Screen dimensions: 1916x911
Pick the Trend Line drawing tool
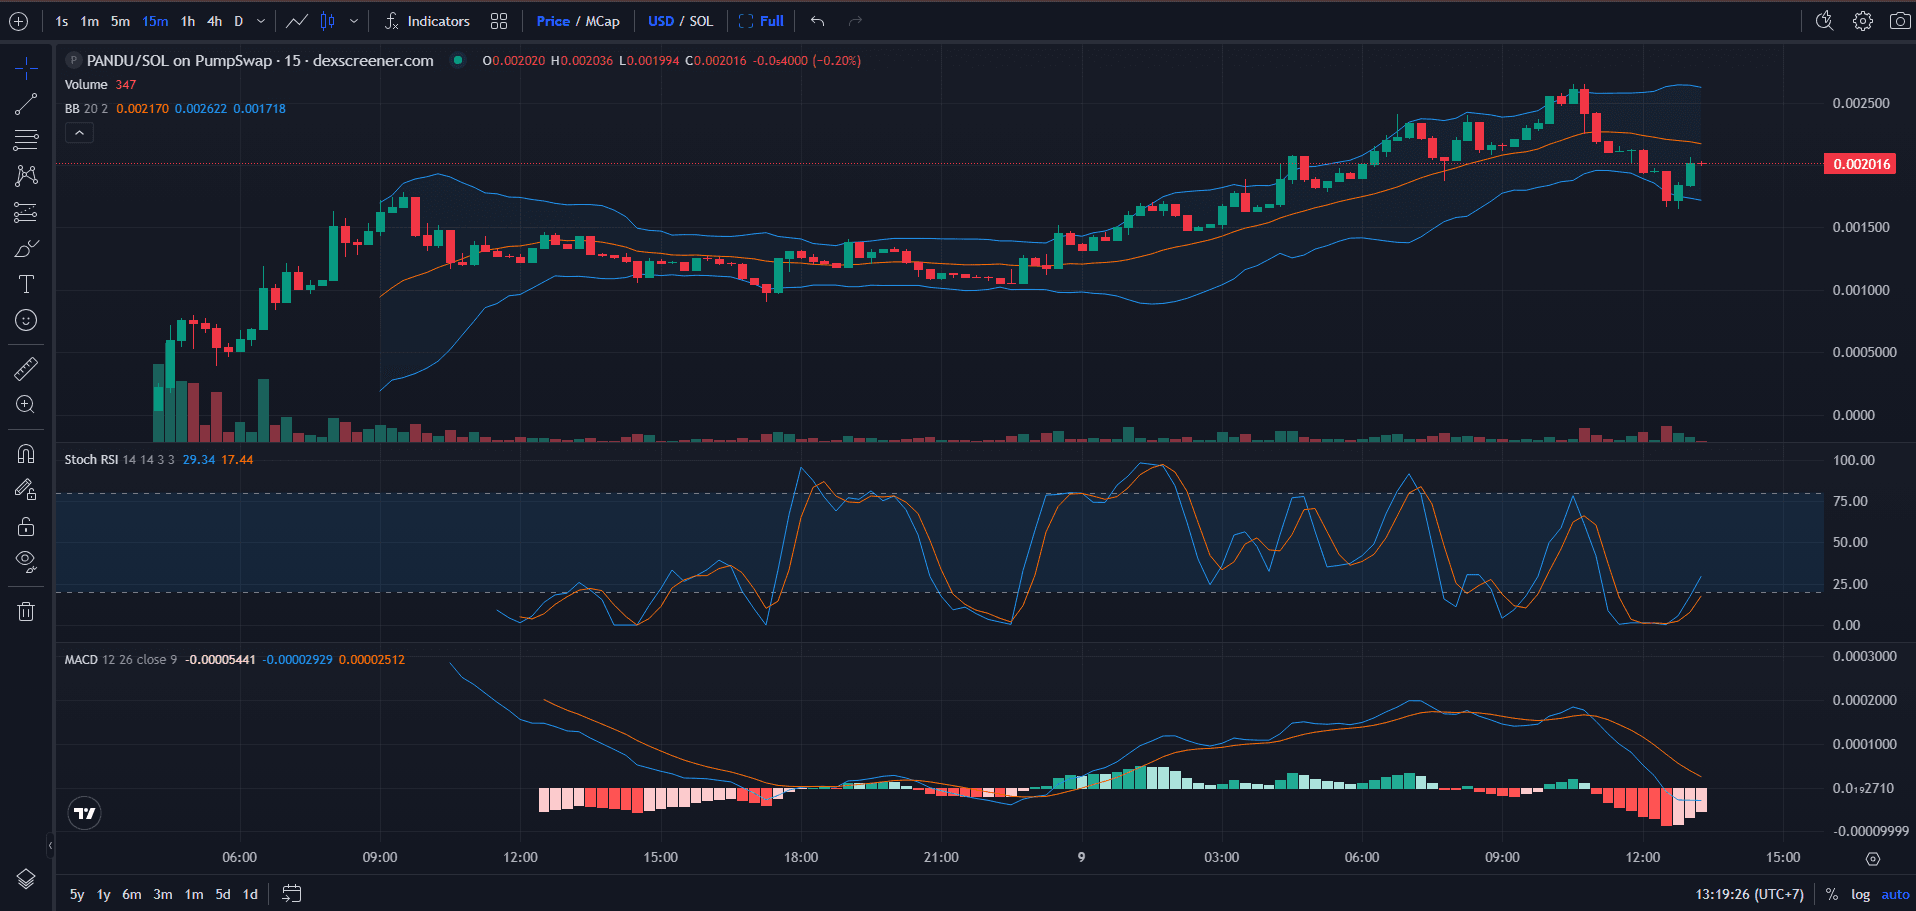point(25,103)
